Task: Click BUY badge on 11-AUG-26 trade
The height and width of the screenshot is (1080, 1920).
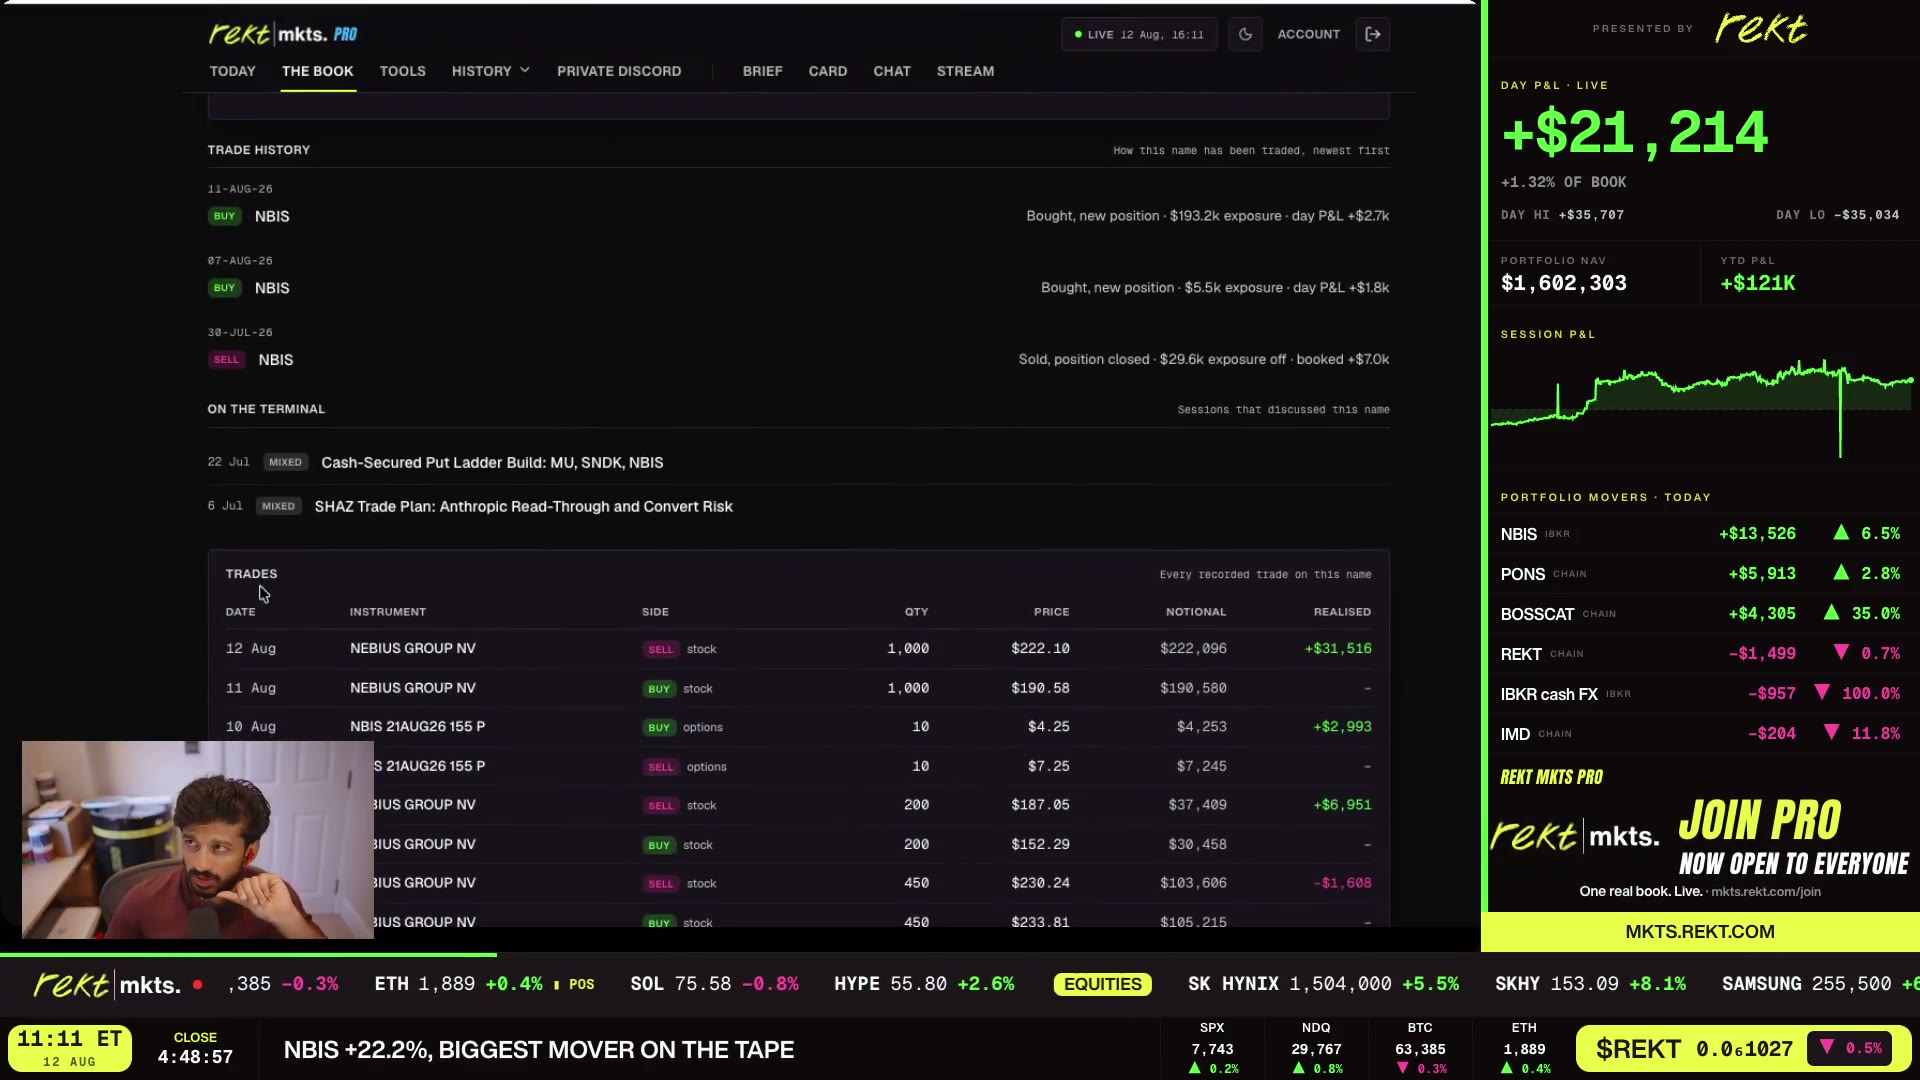Action: tap(224, 216)
